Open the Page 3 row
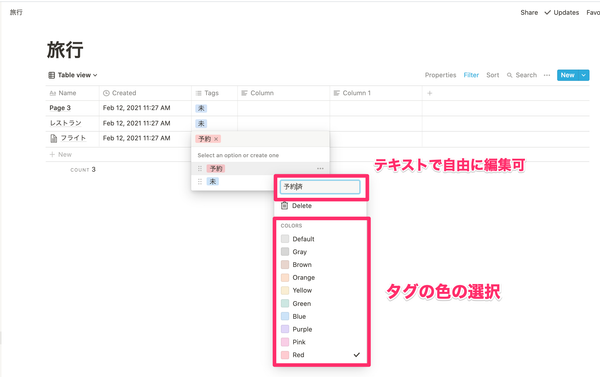600x377 pixels. [x=60, y=108]
